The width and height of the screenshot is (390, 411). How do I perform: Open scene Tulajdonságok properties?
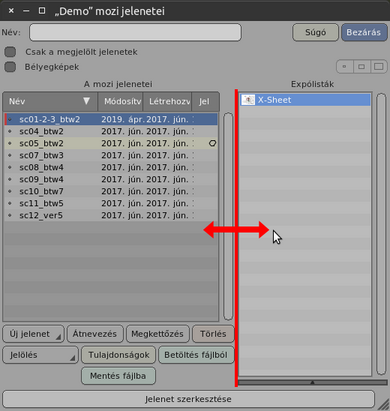click(119, 355)
